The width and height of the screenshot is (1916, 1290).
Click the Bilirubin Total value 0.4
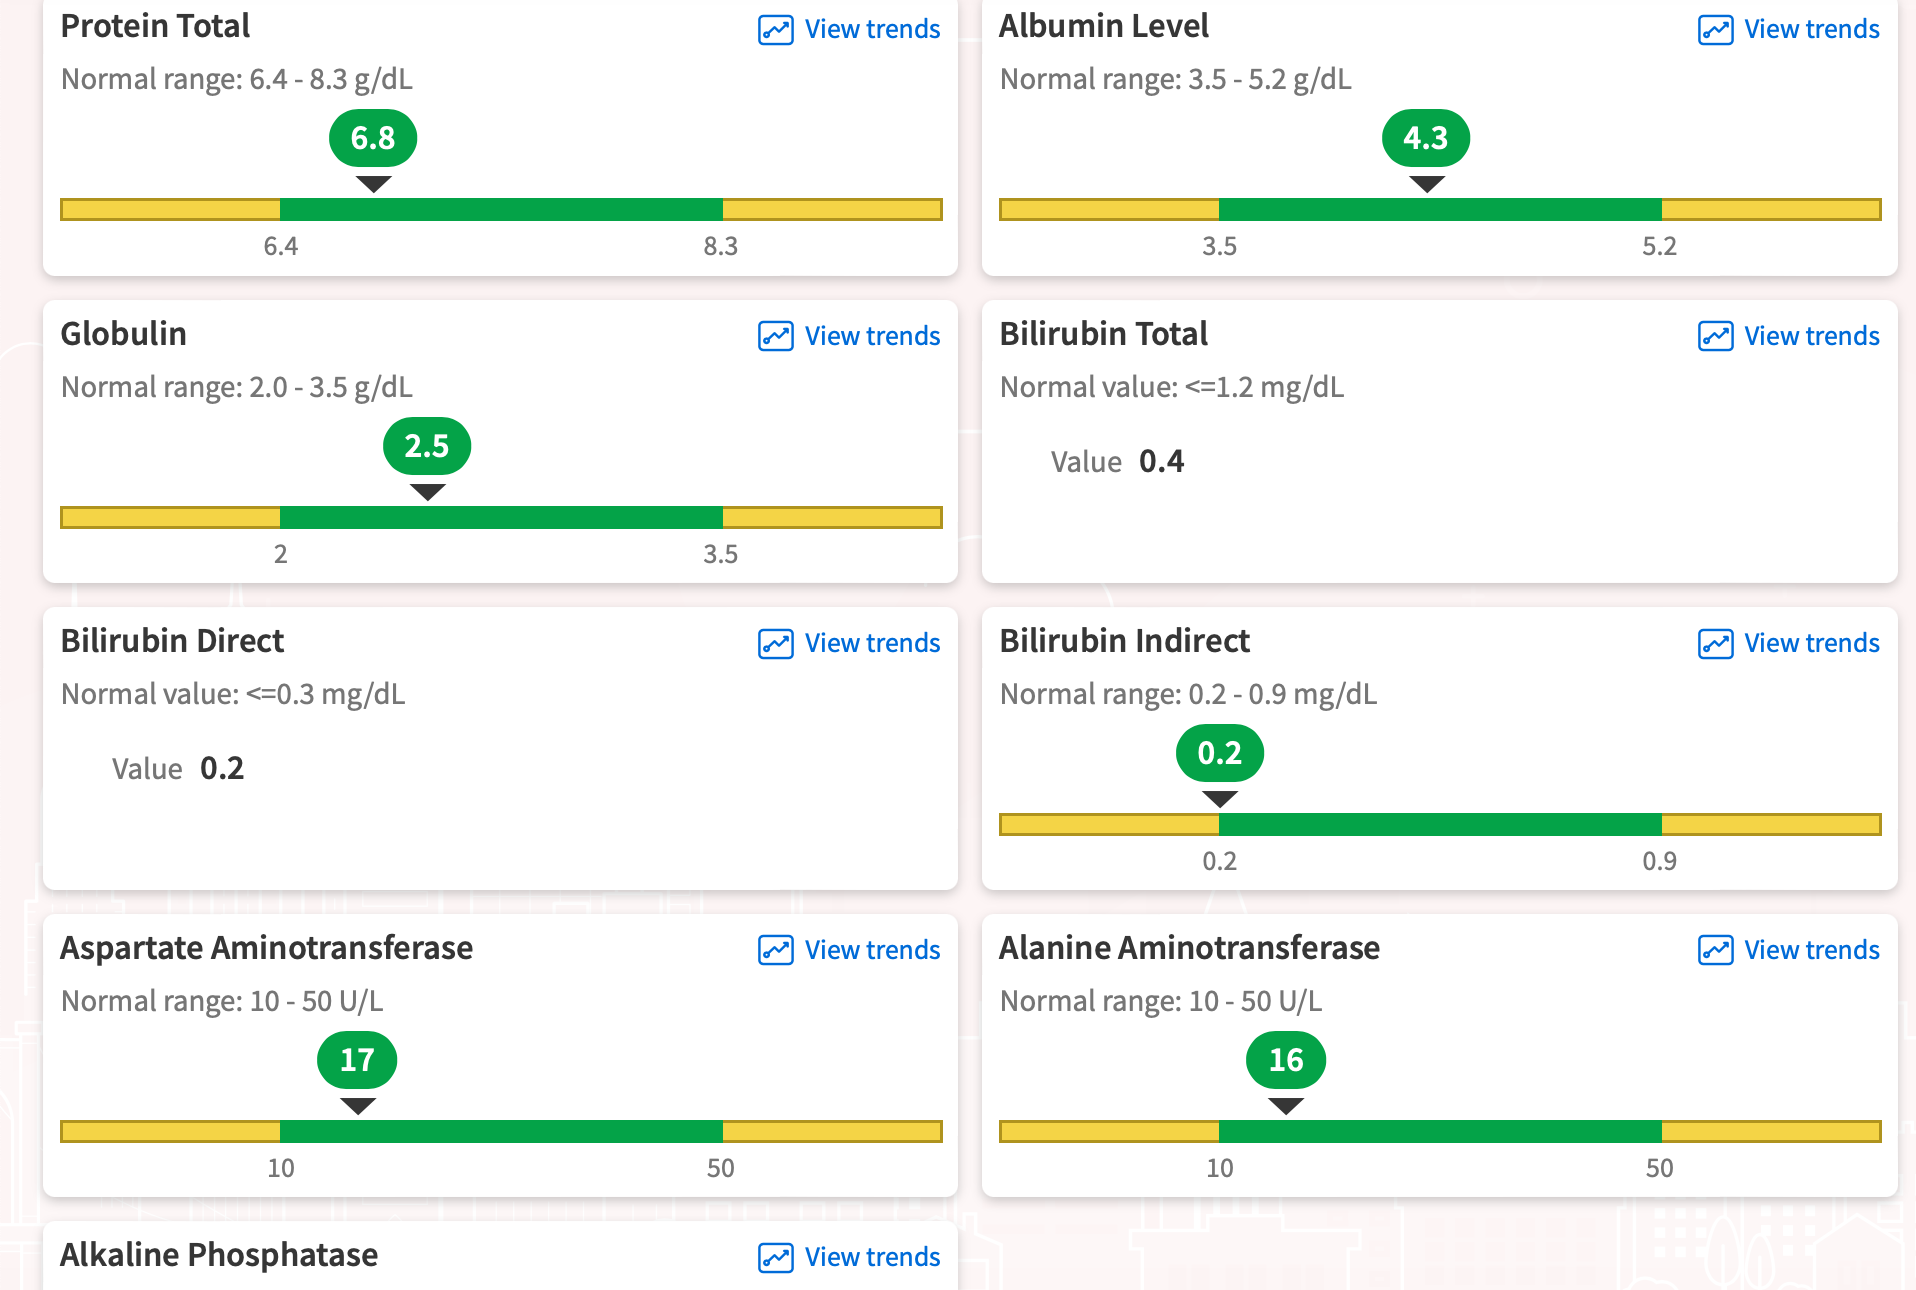tap(1161, 461)
